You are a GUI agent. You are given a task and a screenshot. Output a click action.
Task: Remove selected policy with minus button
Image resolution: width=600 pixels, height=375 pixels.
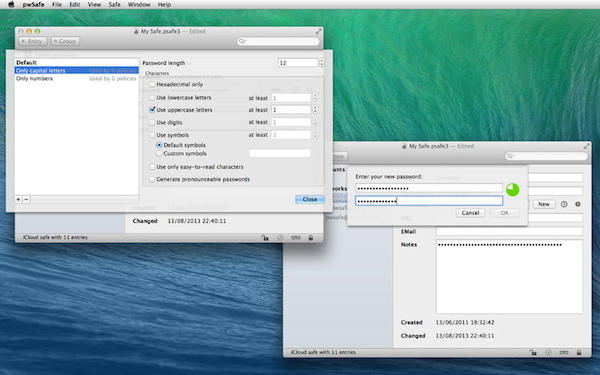point(26,199)
